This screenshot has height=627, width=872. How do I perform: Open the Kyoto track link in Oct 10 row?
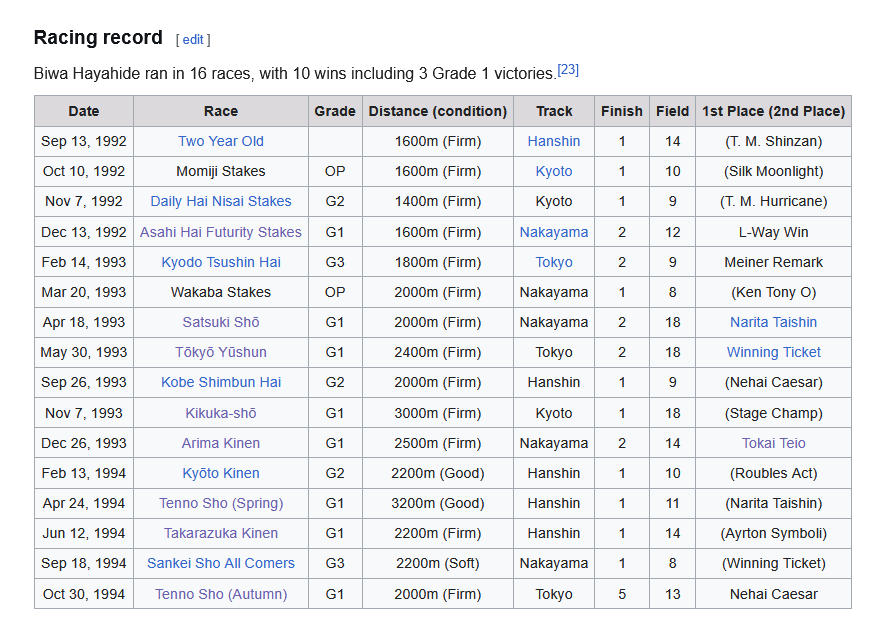[x=554, y=171]
